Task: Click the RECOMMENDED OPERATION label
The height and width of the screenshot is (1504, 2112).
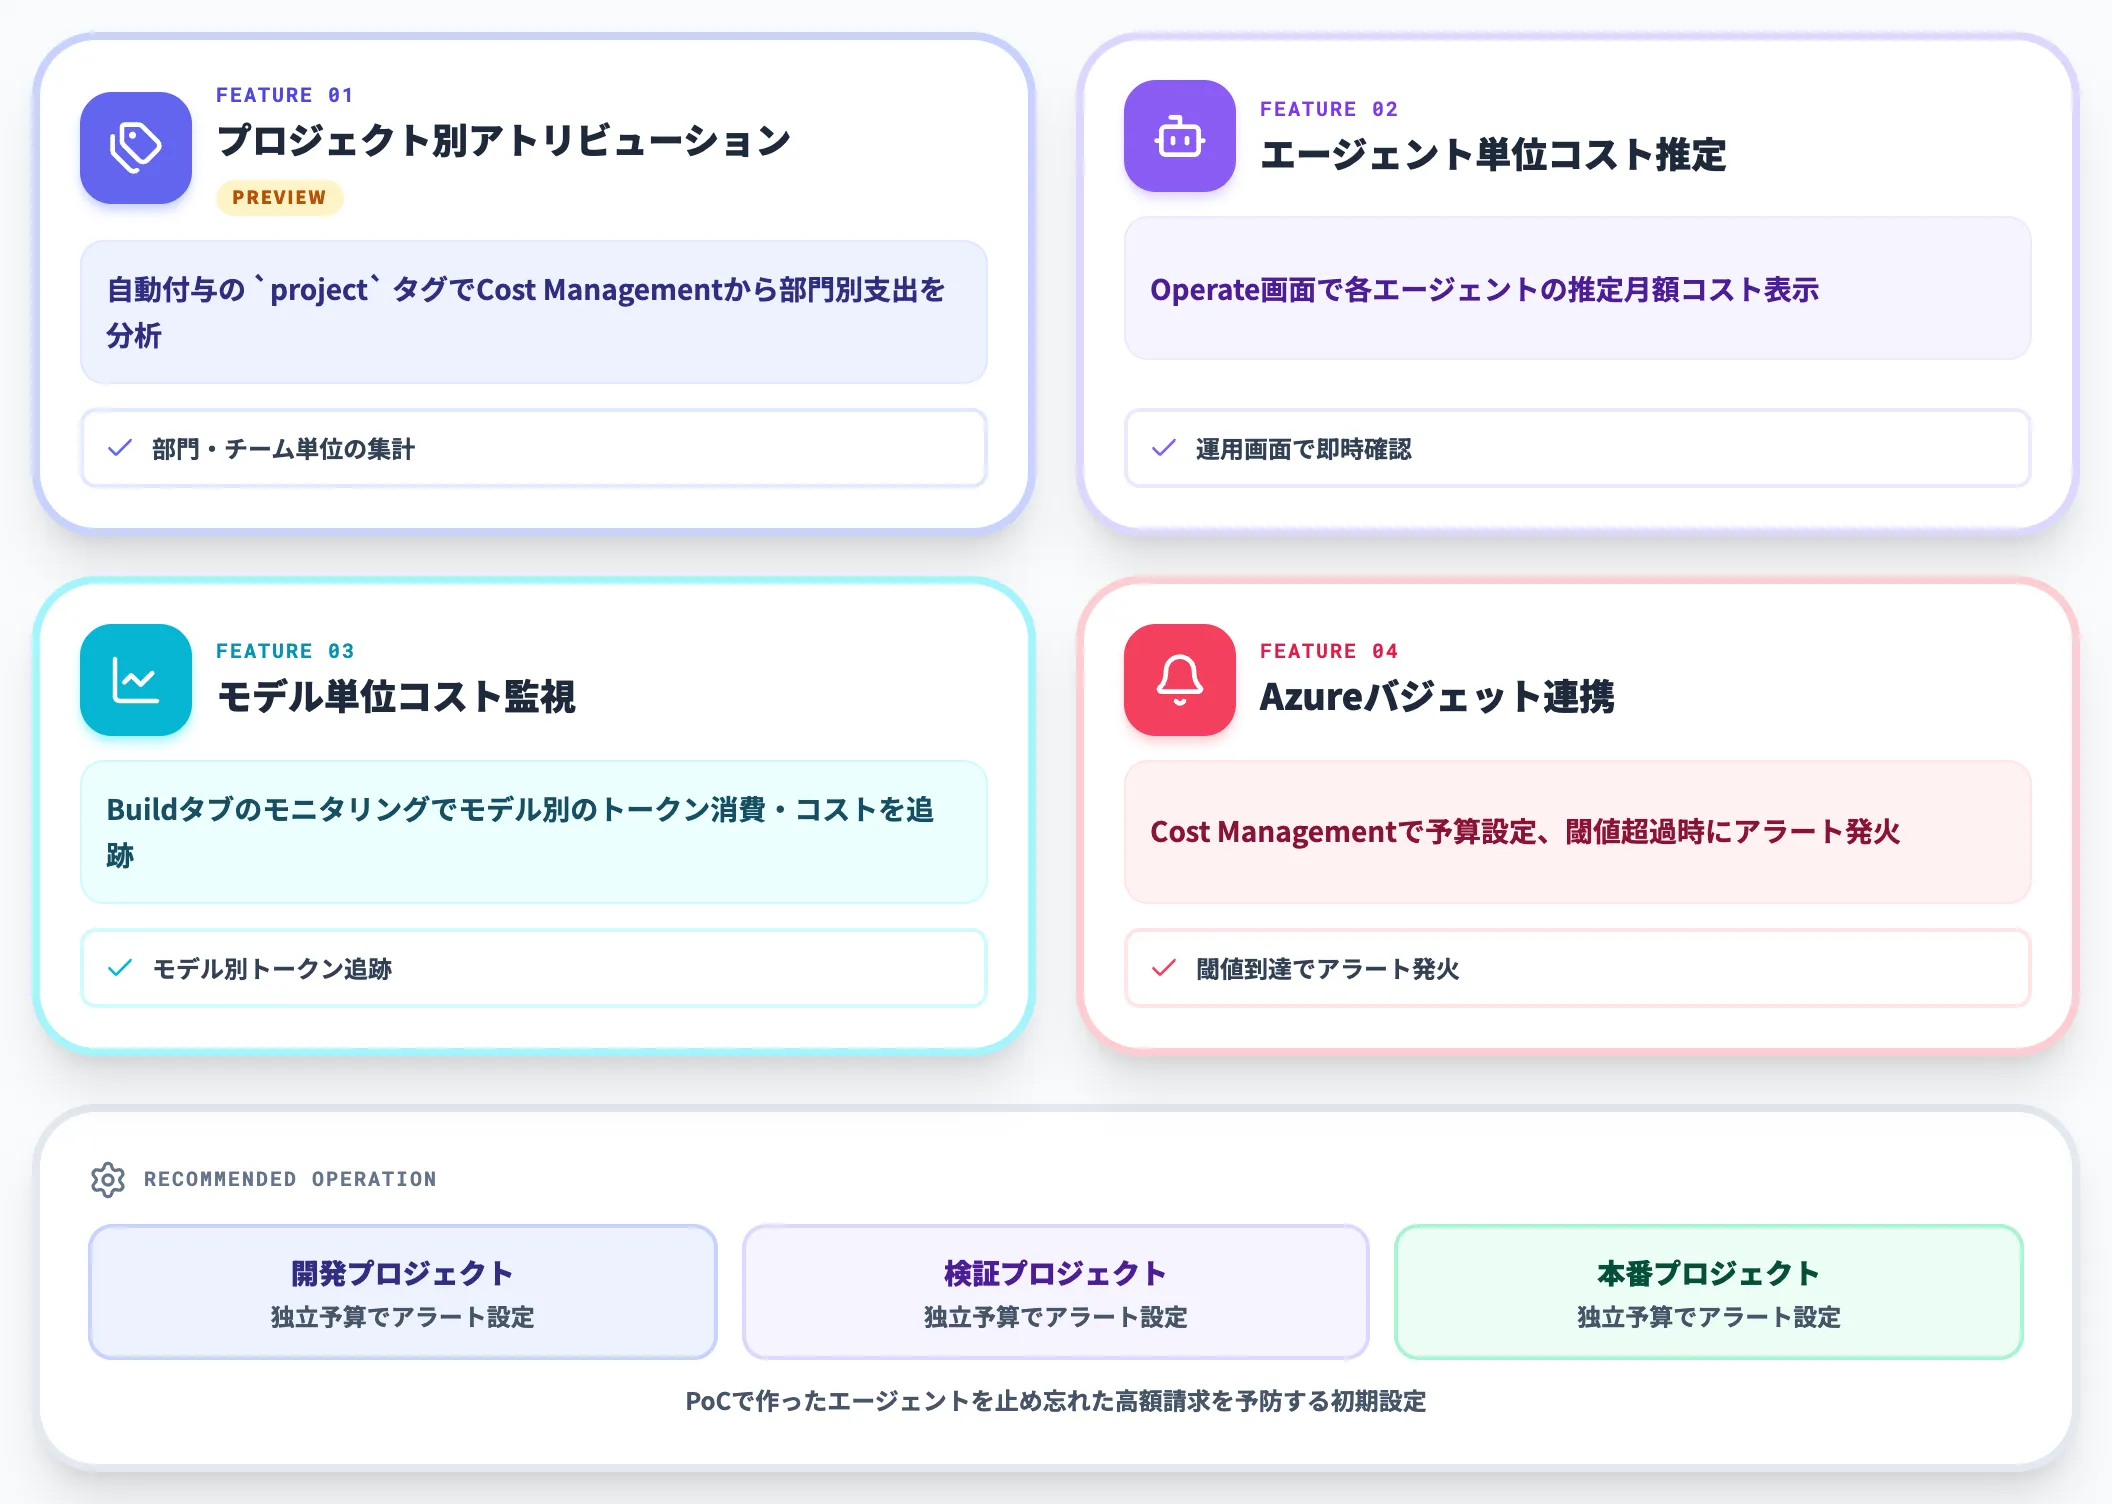Action: (x=290, y=1179)
